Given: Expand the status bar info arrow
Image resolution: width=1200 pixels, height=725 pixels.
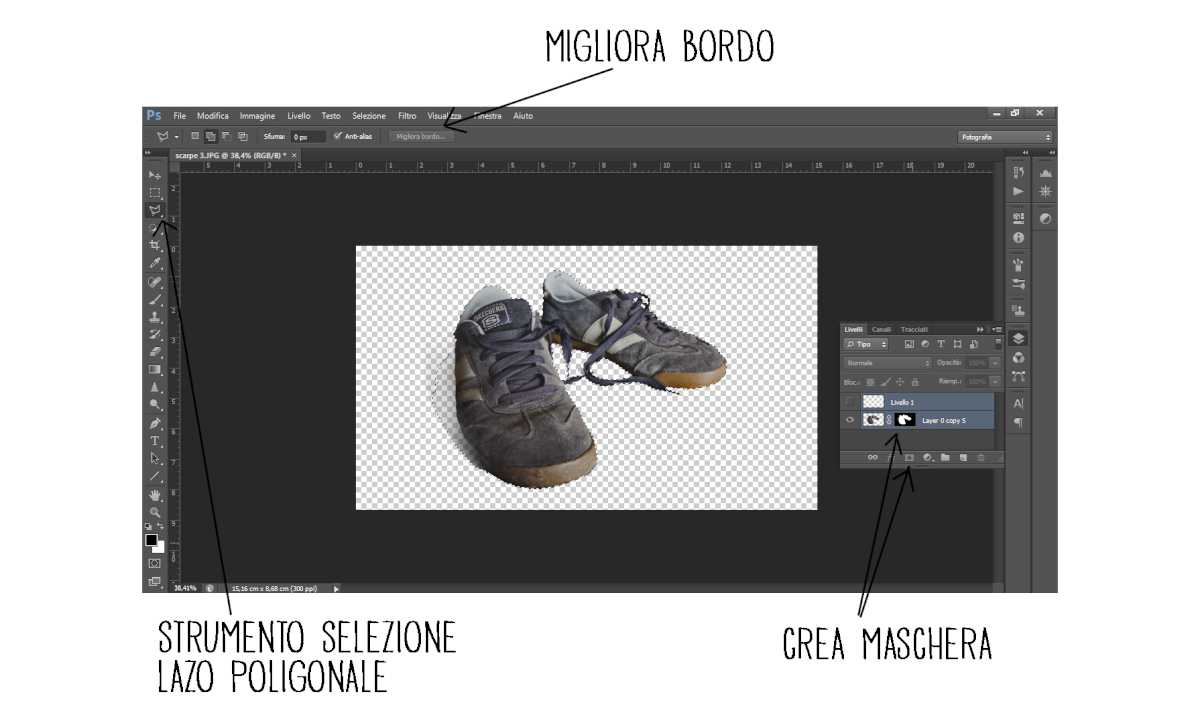Looking at the screenshot, I should [337, 589].
